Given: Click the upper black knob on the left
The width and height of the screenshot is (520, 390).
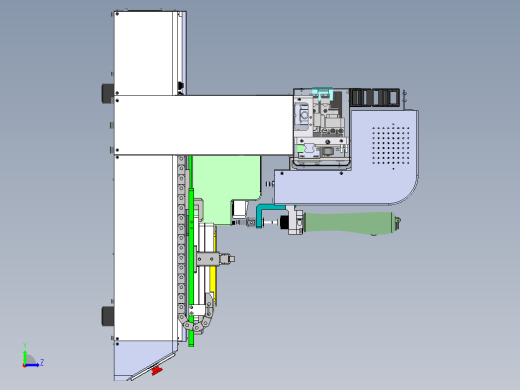Looking at the screenshot, I should 108,93.
